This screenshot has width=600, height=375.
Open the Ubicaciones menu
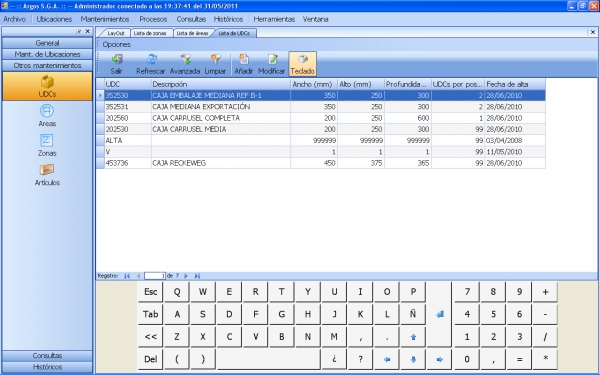point(54,19)
